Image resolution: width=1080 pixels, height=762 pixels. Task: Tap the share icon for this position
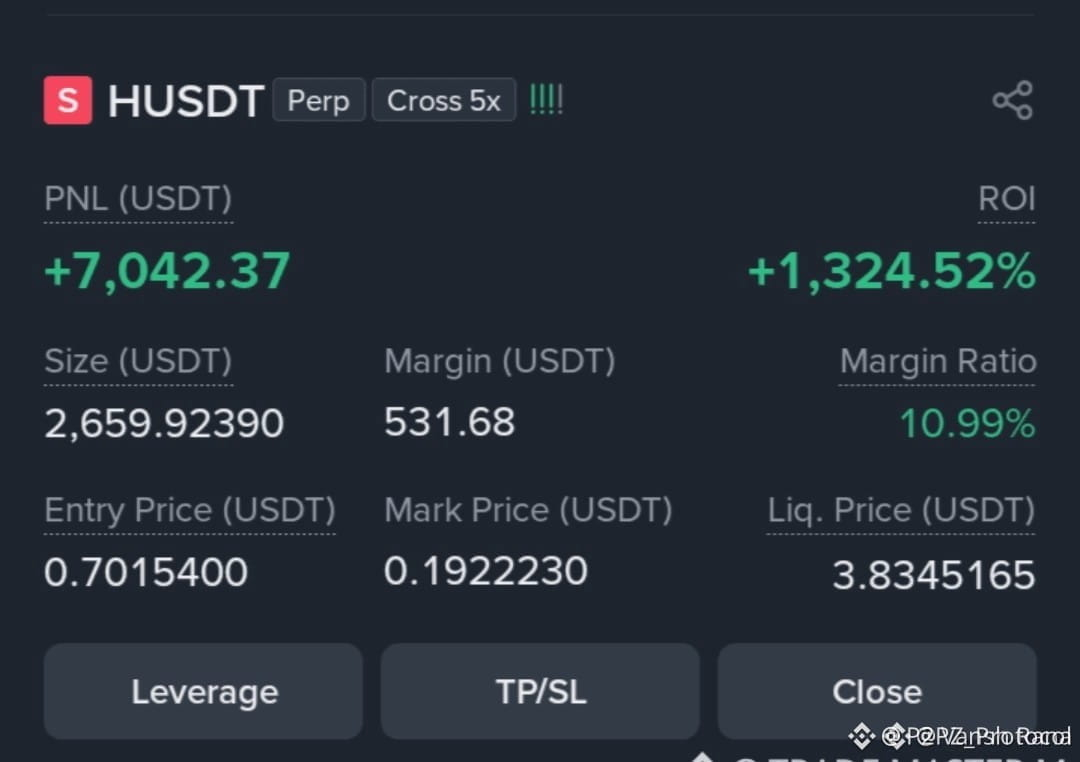point(1012,101)
